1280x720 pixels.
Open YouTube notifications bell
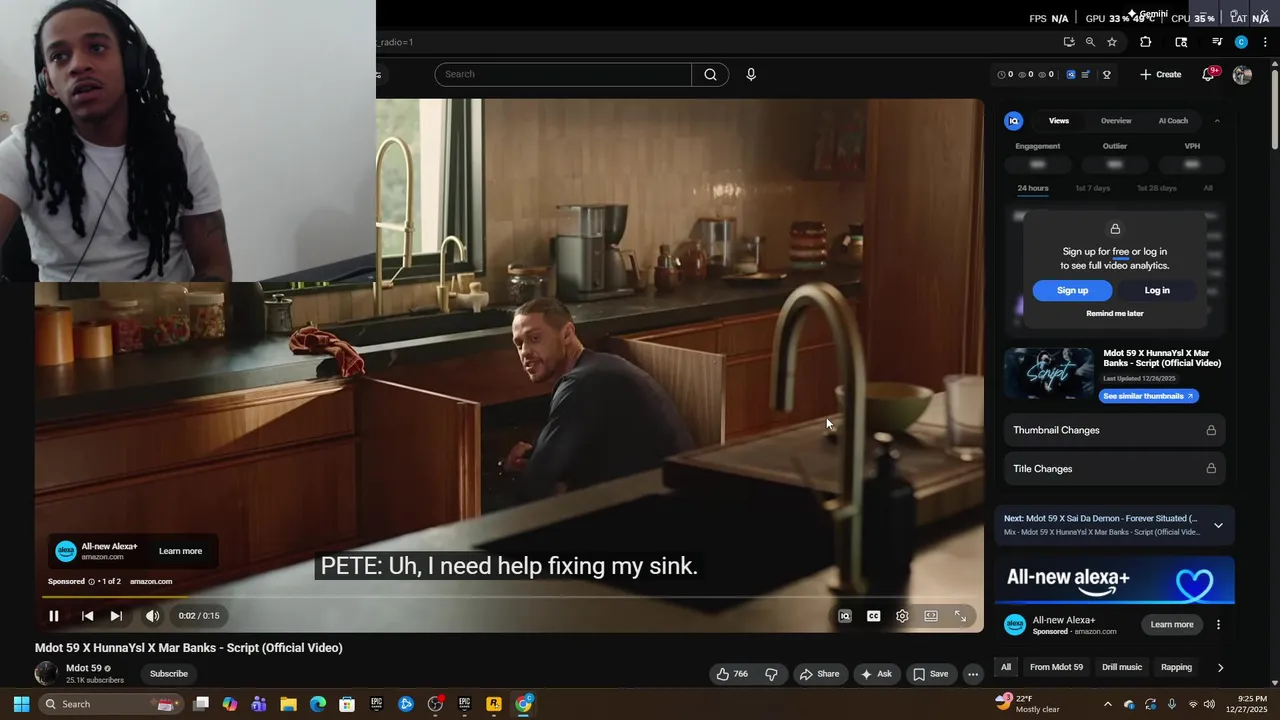pyautogui.click(x=1208, y=75)
